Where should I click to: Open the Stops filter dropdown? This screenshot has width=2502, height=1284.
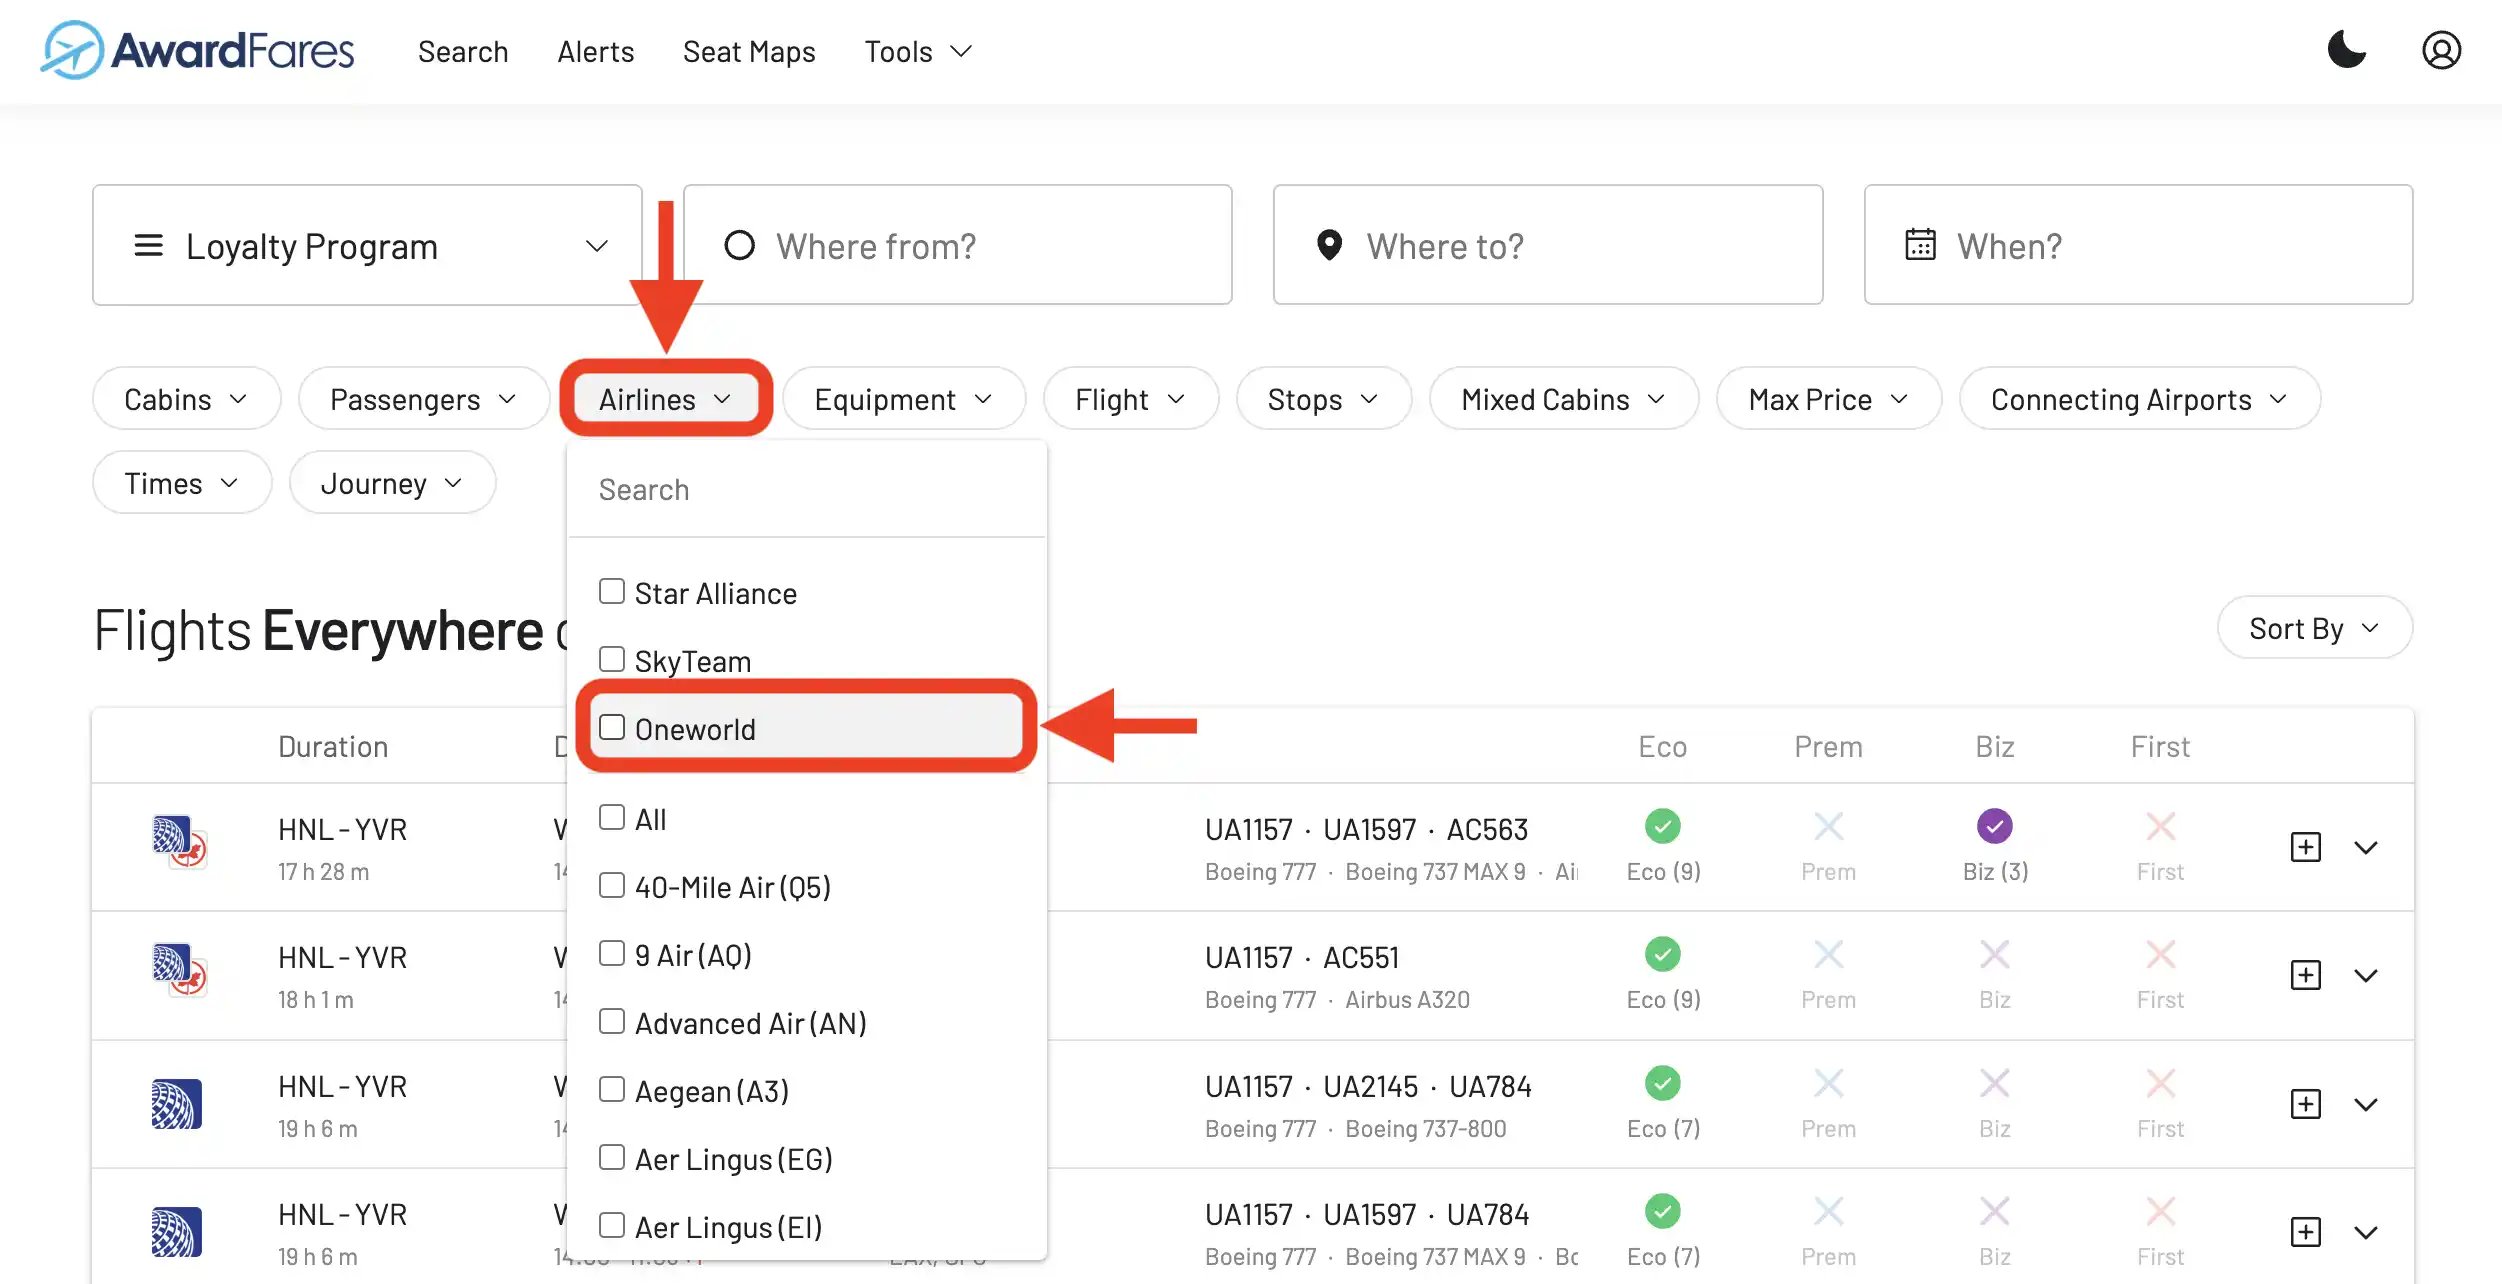1323,399
